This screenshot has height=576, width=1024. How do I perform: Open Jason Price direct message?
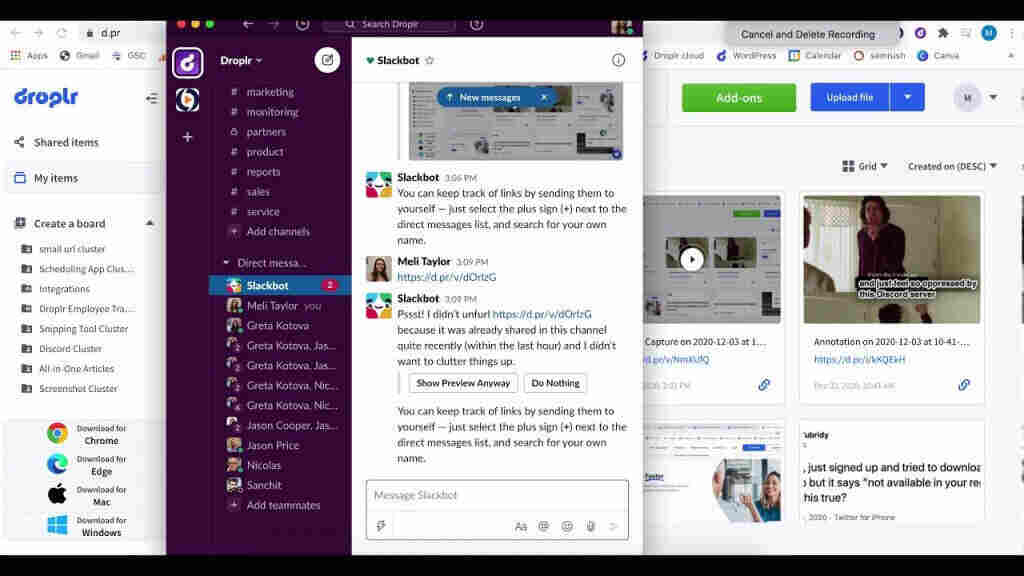pyautogui.click(x=272, y=445)
